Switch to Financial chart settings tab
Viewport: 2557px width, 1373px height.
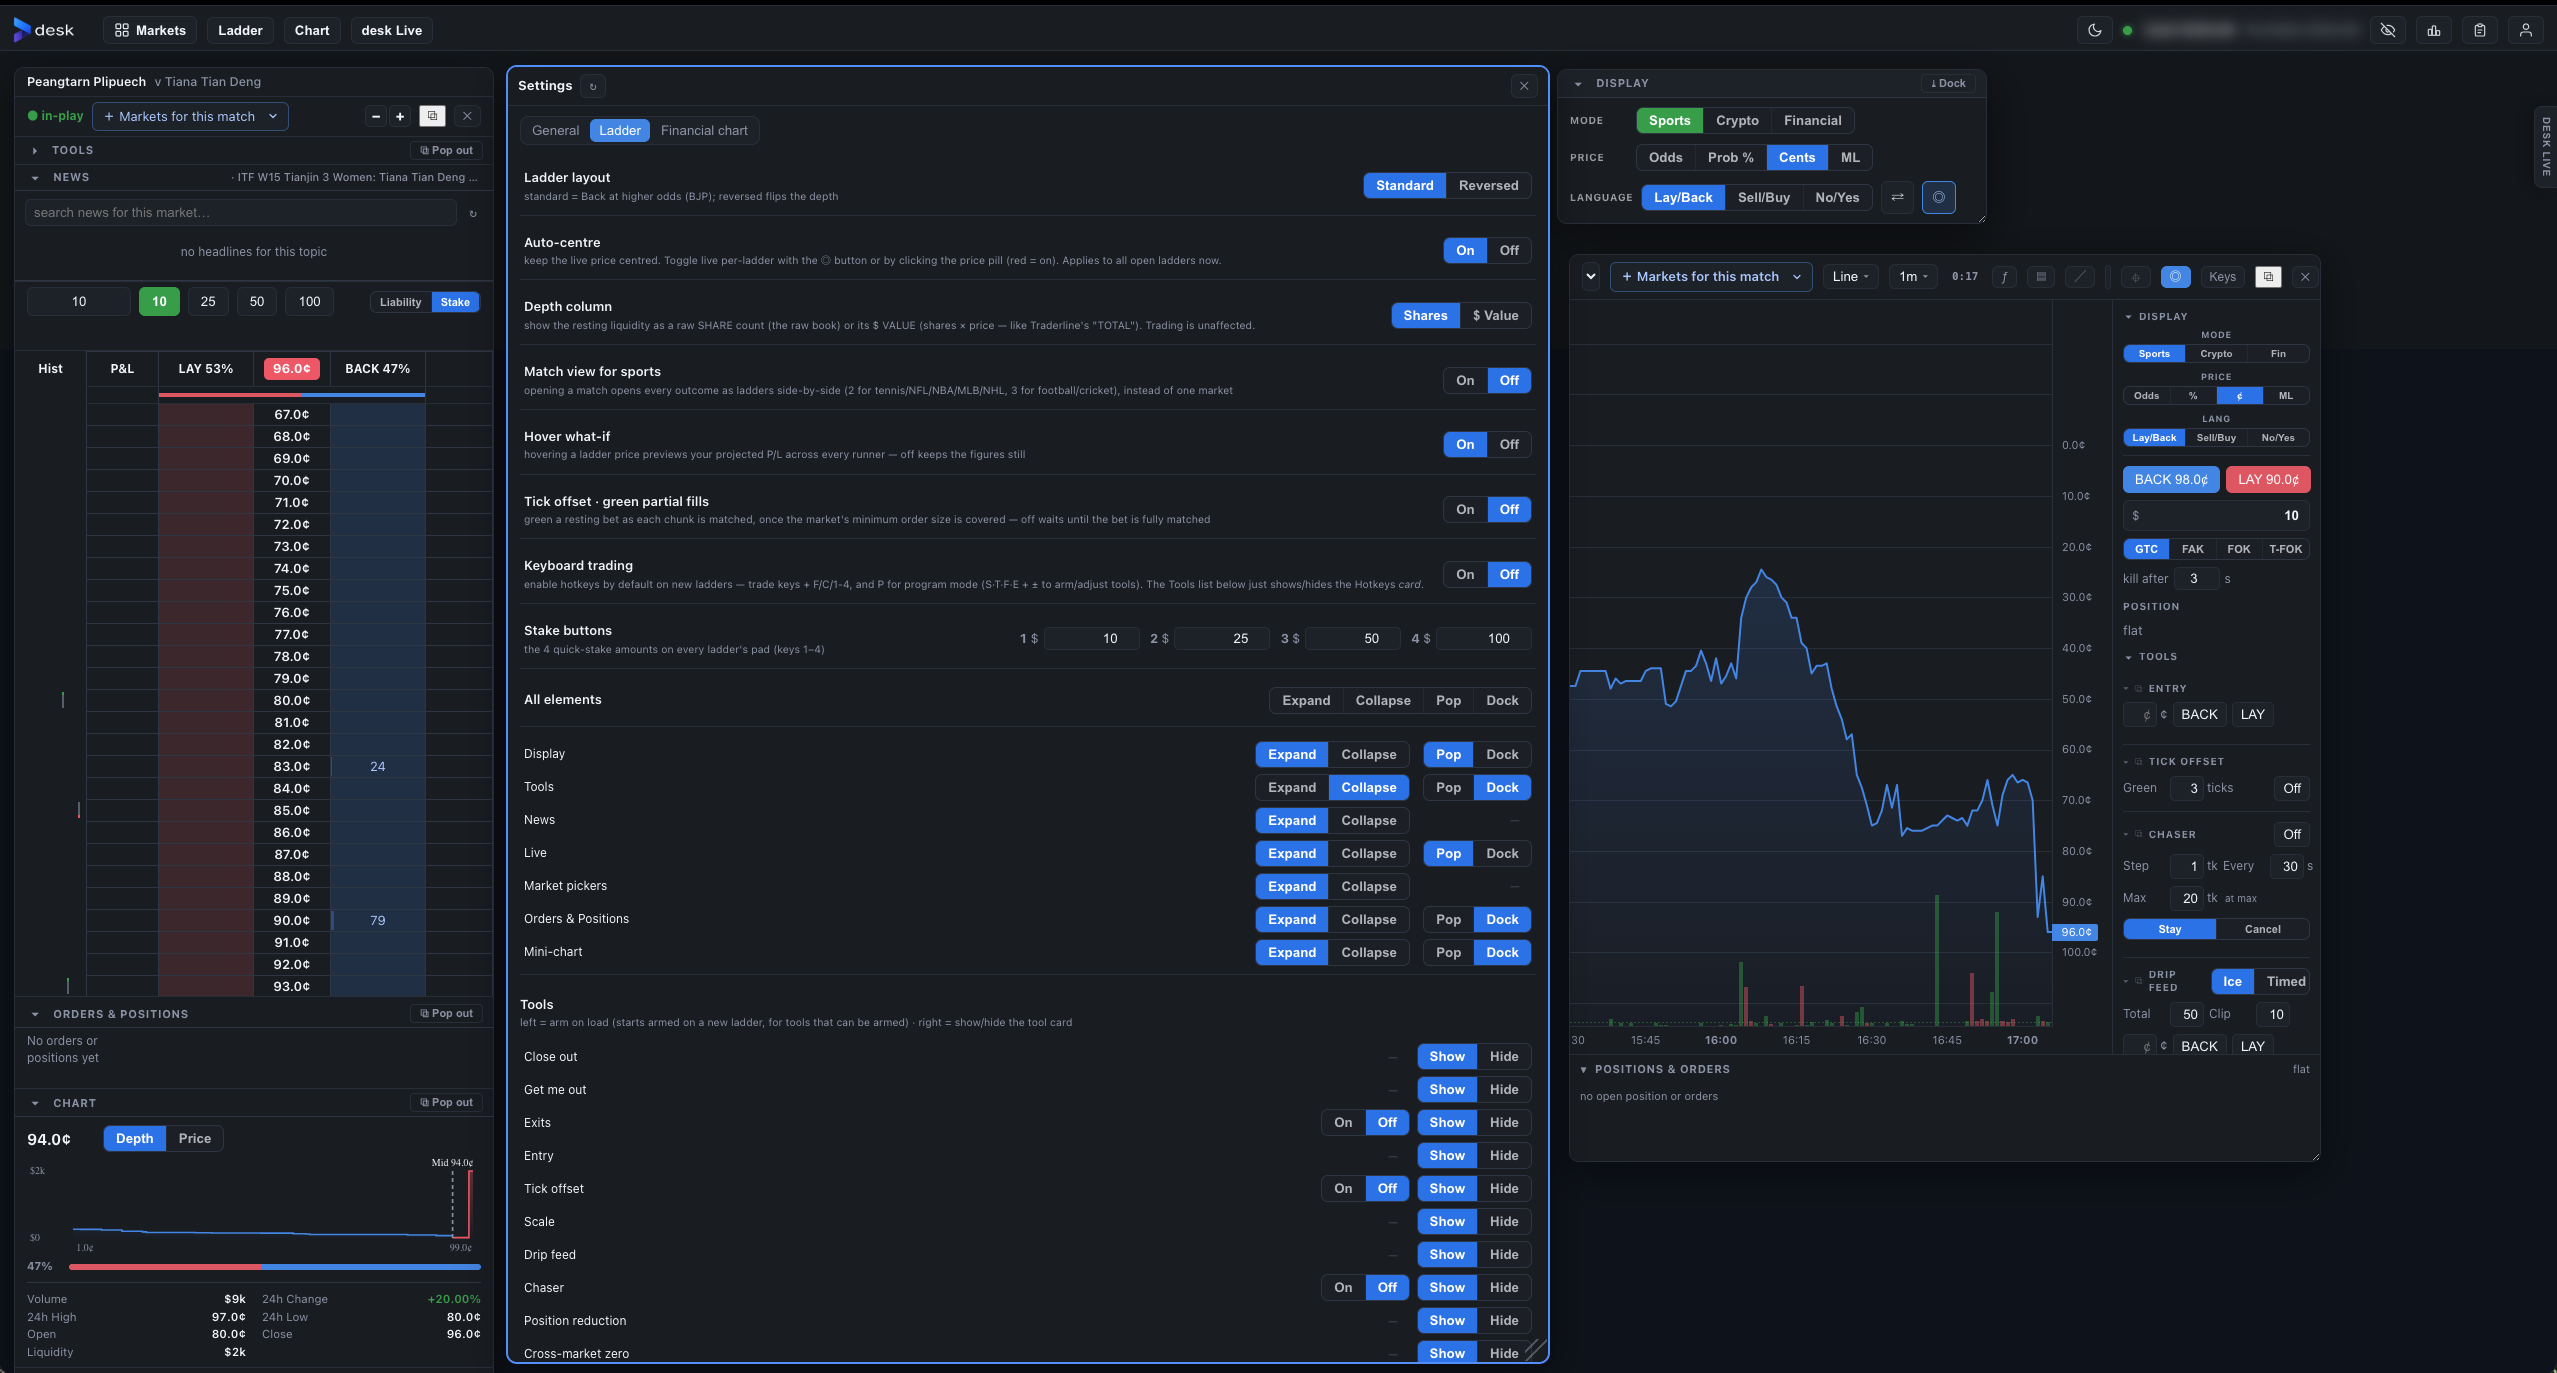pos(704,130)
